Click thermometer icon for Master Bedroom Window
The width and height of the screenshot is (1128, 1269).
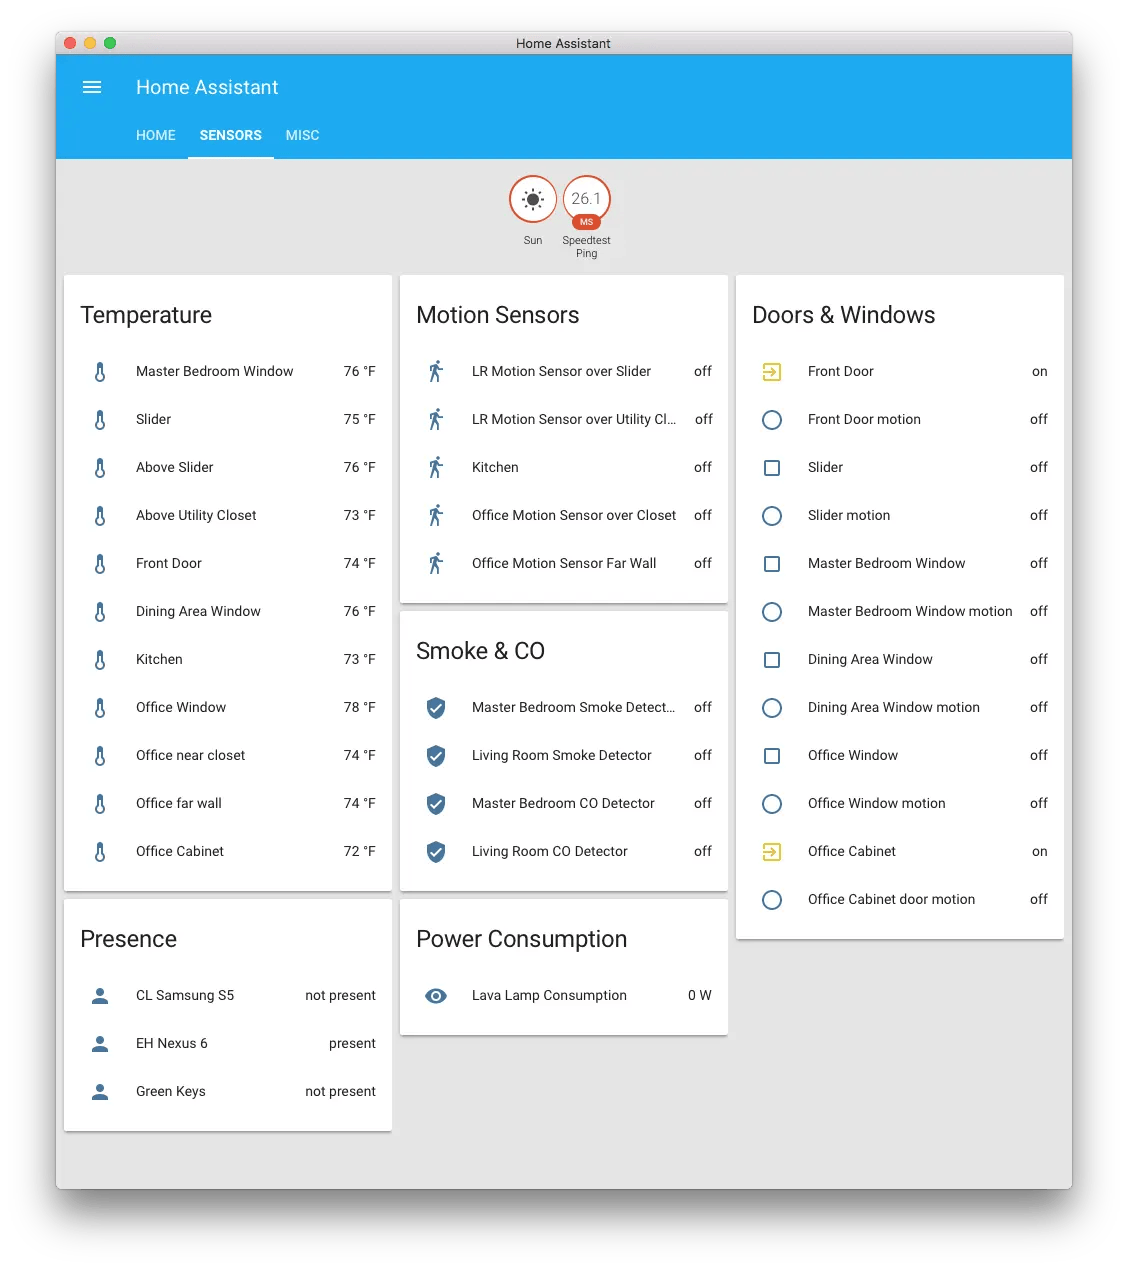coord(100,372)
